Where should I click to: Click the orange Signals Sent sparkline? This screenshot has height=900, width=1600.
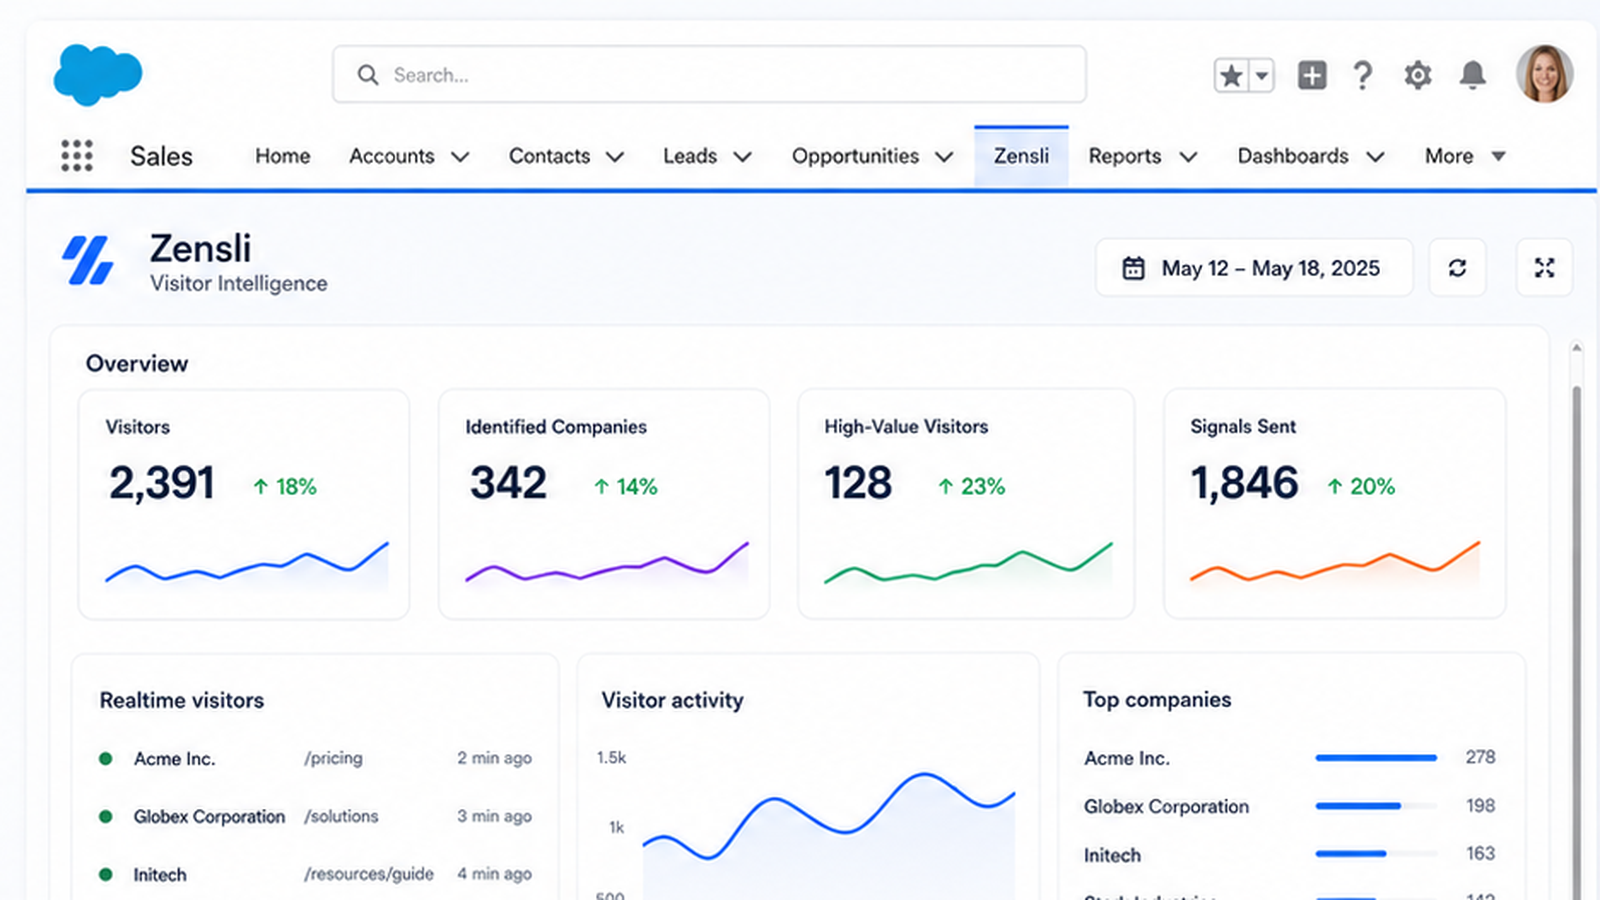(1335, 564)
